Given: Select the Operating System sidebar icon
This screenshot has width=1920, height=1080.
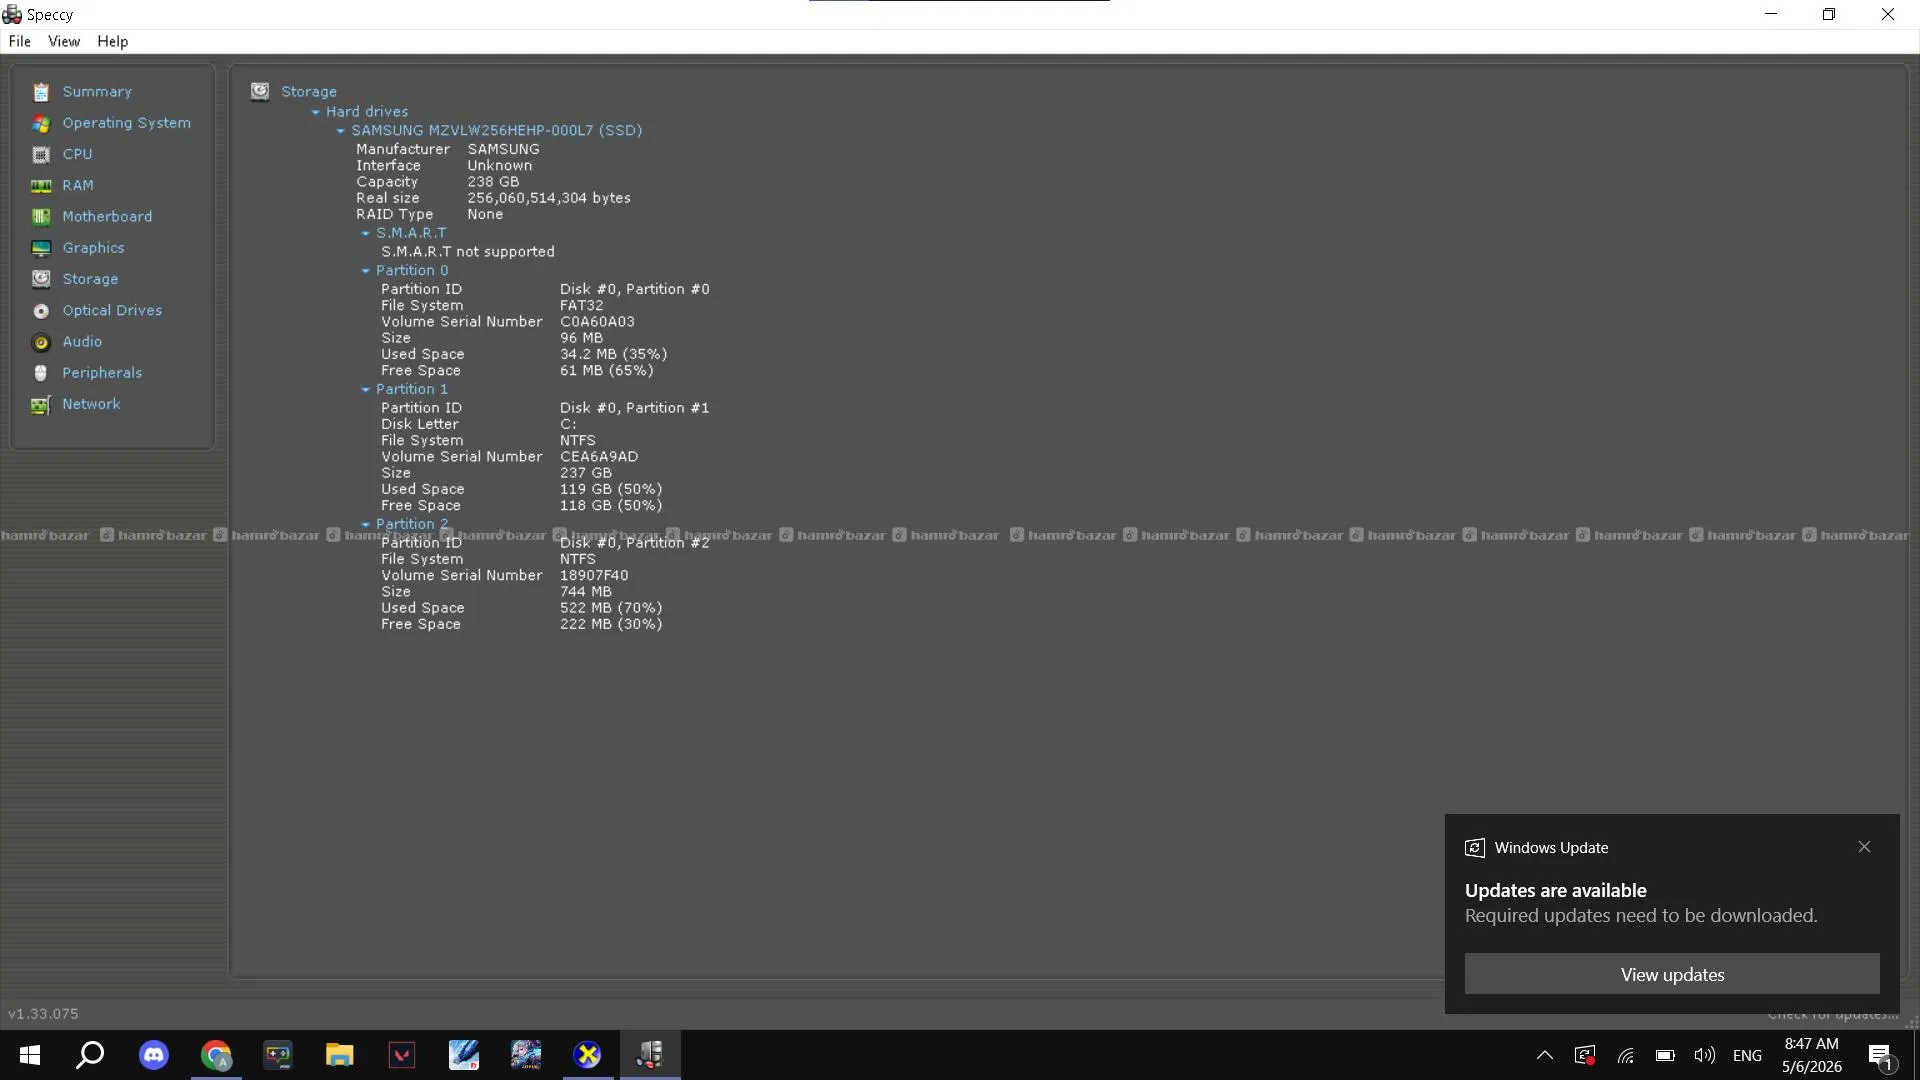Looking at the screenshot, I should coord(41,123).
